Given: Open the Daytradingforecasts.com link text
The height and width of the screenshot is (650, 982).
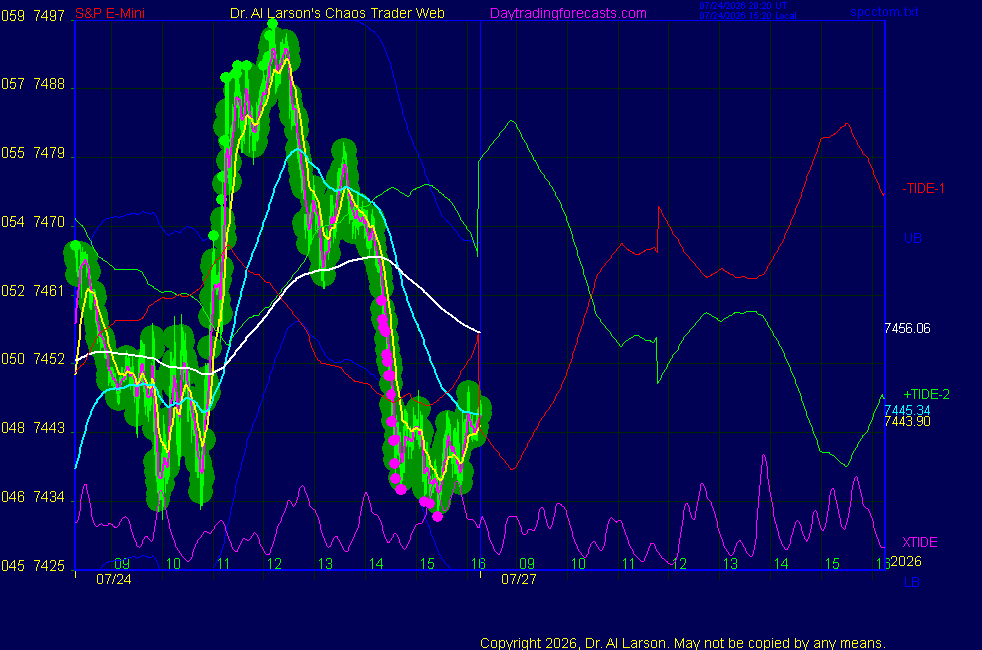Looking at the screenshot, I should [x=568, y=13].
